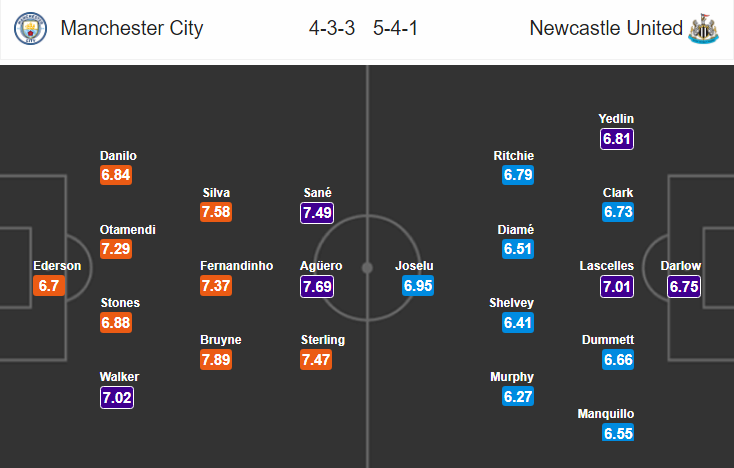Click the Manchester City club crest
The image size is (734, 468).
coord(30,29)
